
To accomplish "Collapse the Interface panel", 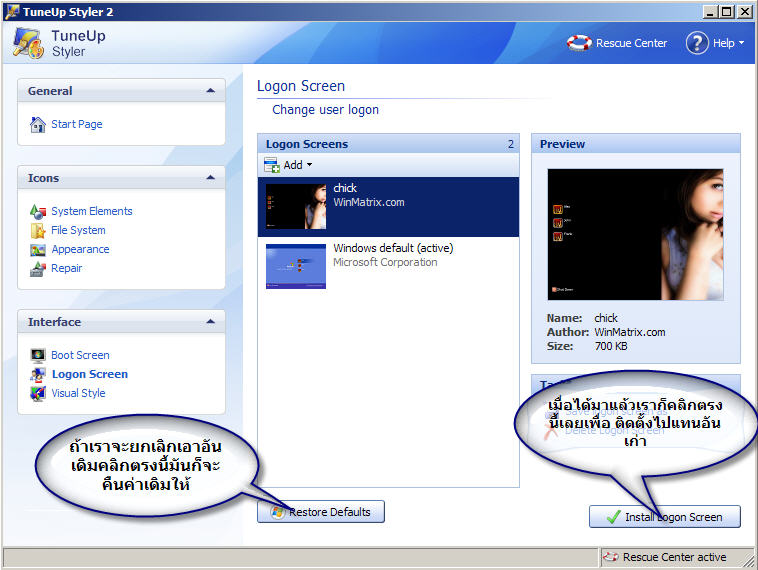I will coord(210,322).
